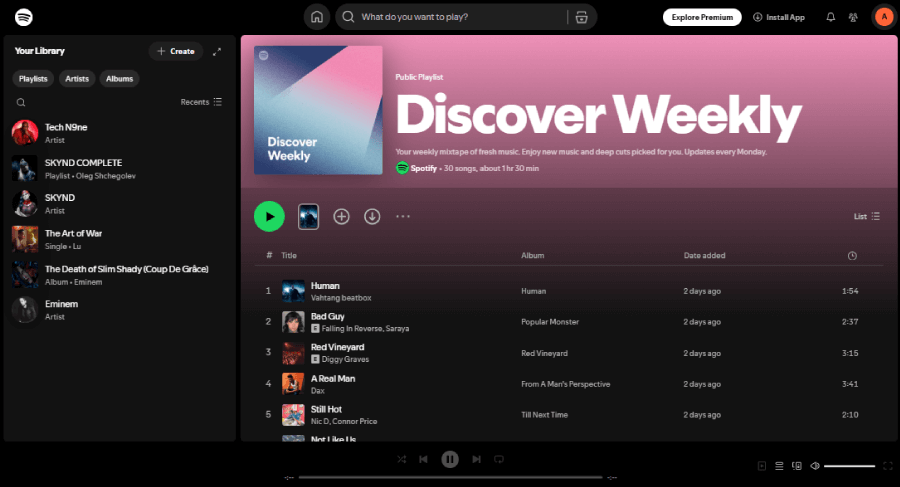This screenshot has width=900, height=487.
Task: Select the track Bad Guy
Action: [568, 322]
